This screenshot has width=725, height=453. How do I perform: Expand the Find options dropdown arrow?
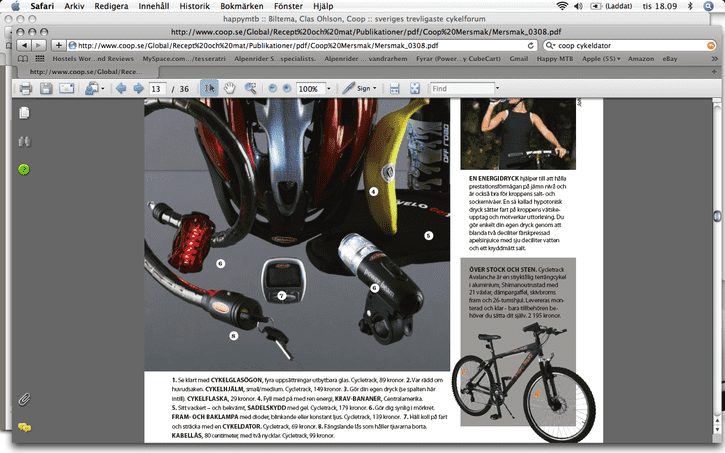(x=497, y=89)
